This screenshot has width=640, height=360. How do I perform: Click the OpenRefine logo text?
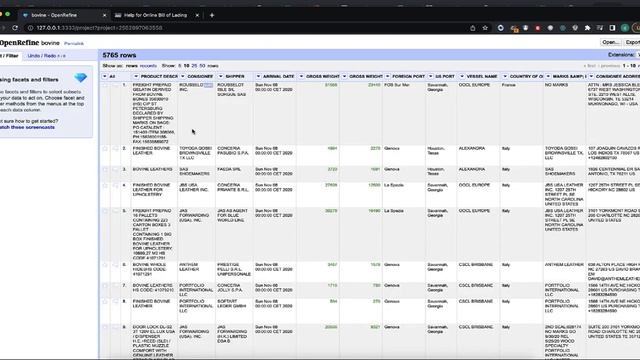(20, 43)
